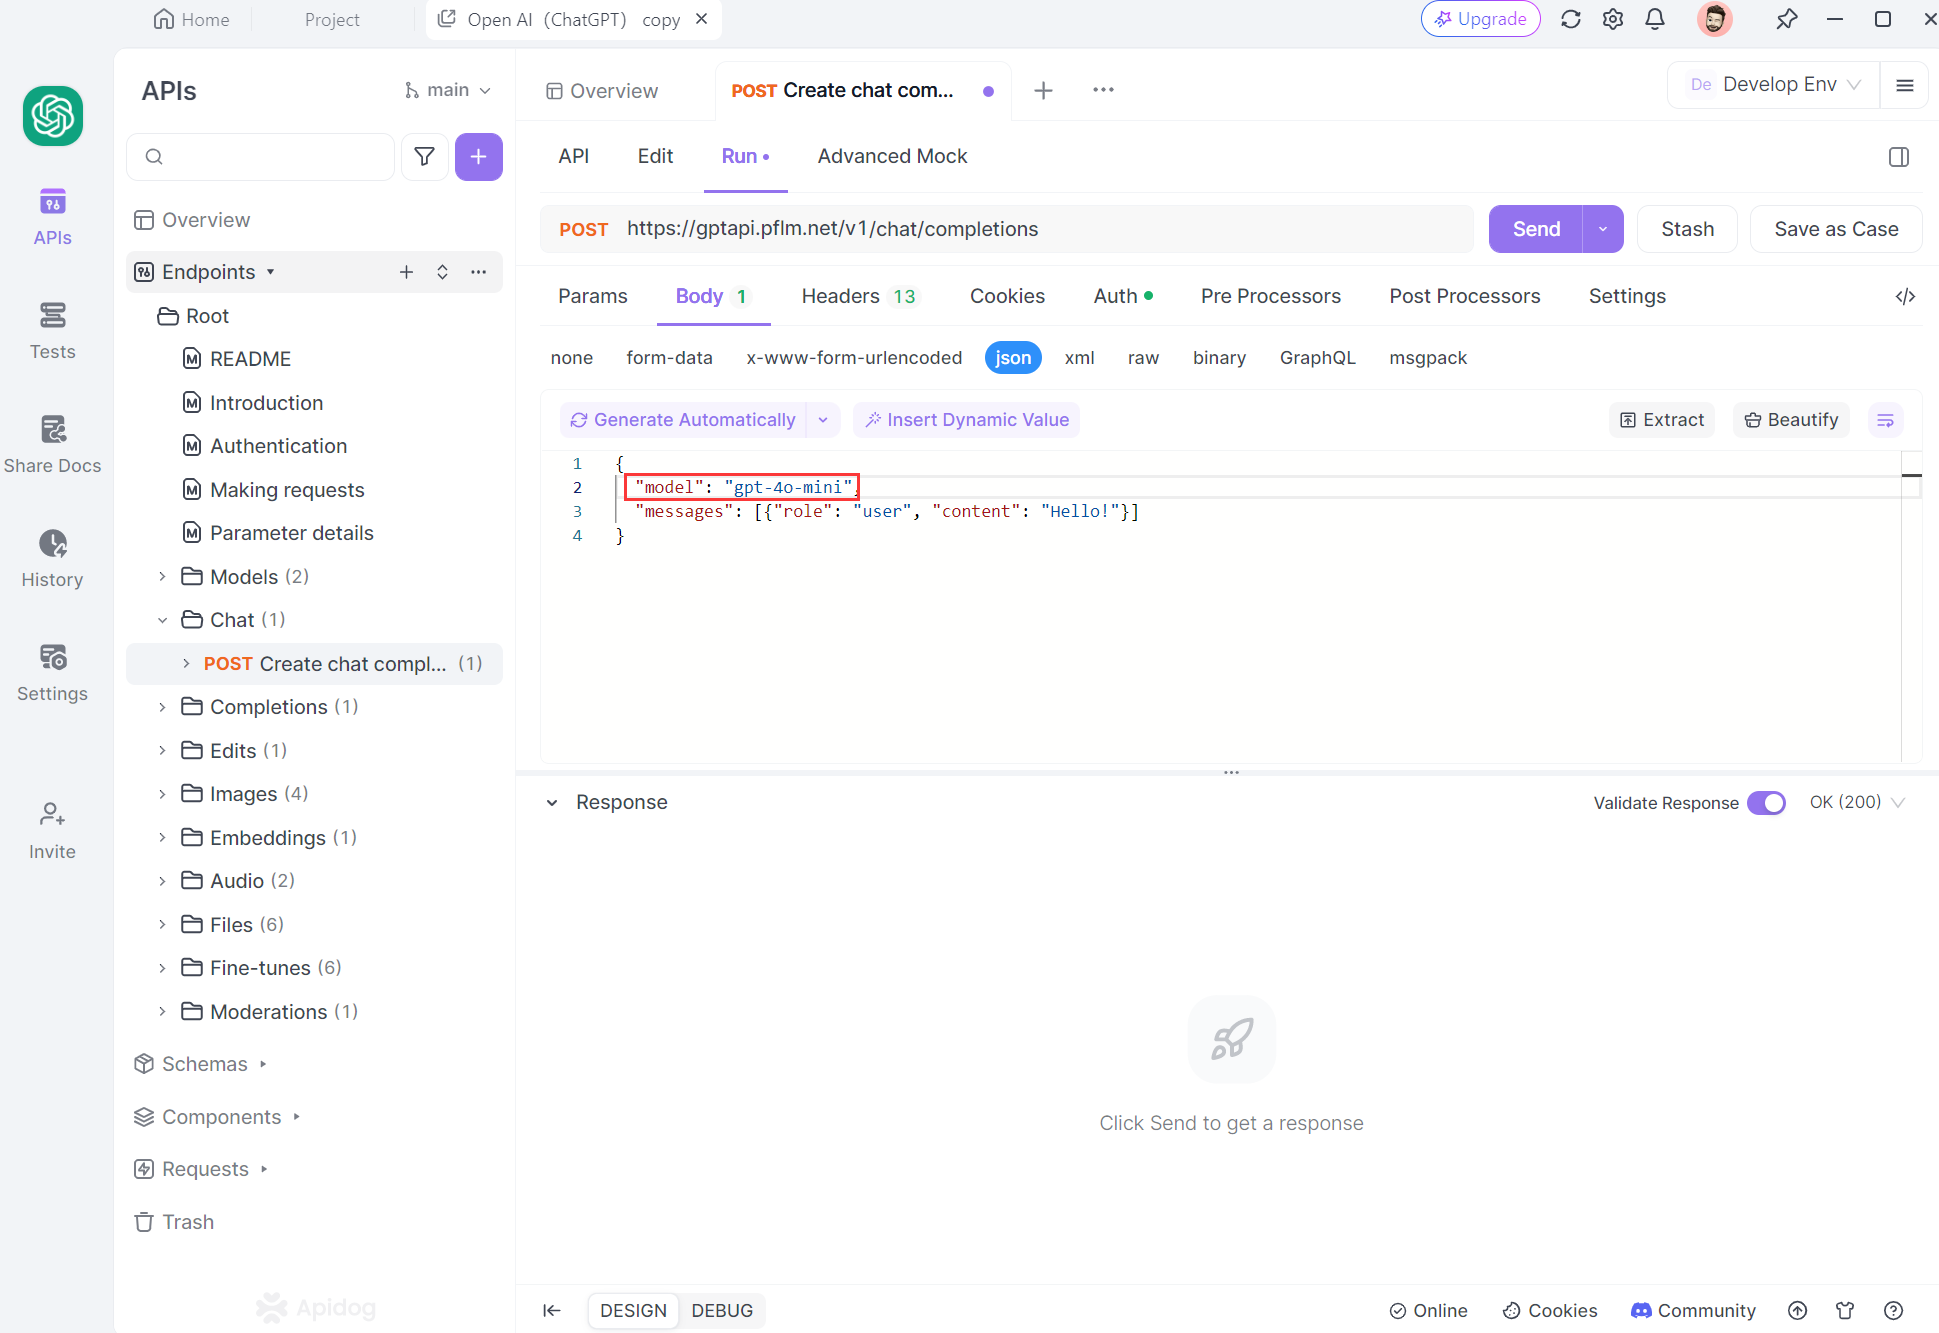Select the form-data body type
This screenshot has width=1939, height=1333.
click(x=669, y=358)
